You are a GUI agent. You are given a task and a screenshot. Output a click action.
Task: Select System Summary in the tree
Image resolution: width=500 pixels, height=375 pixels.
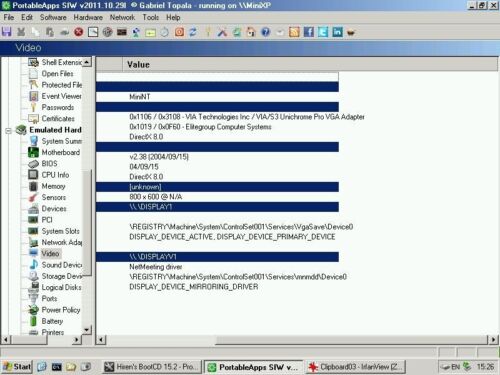click(62, 141)
